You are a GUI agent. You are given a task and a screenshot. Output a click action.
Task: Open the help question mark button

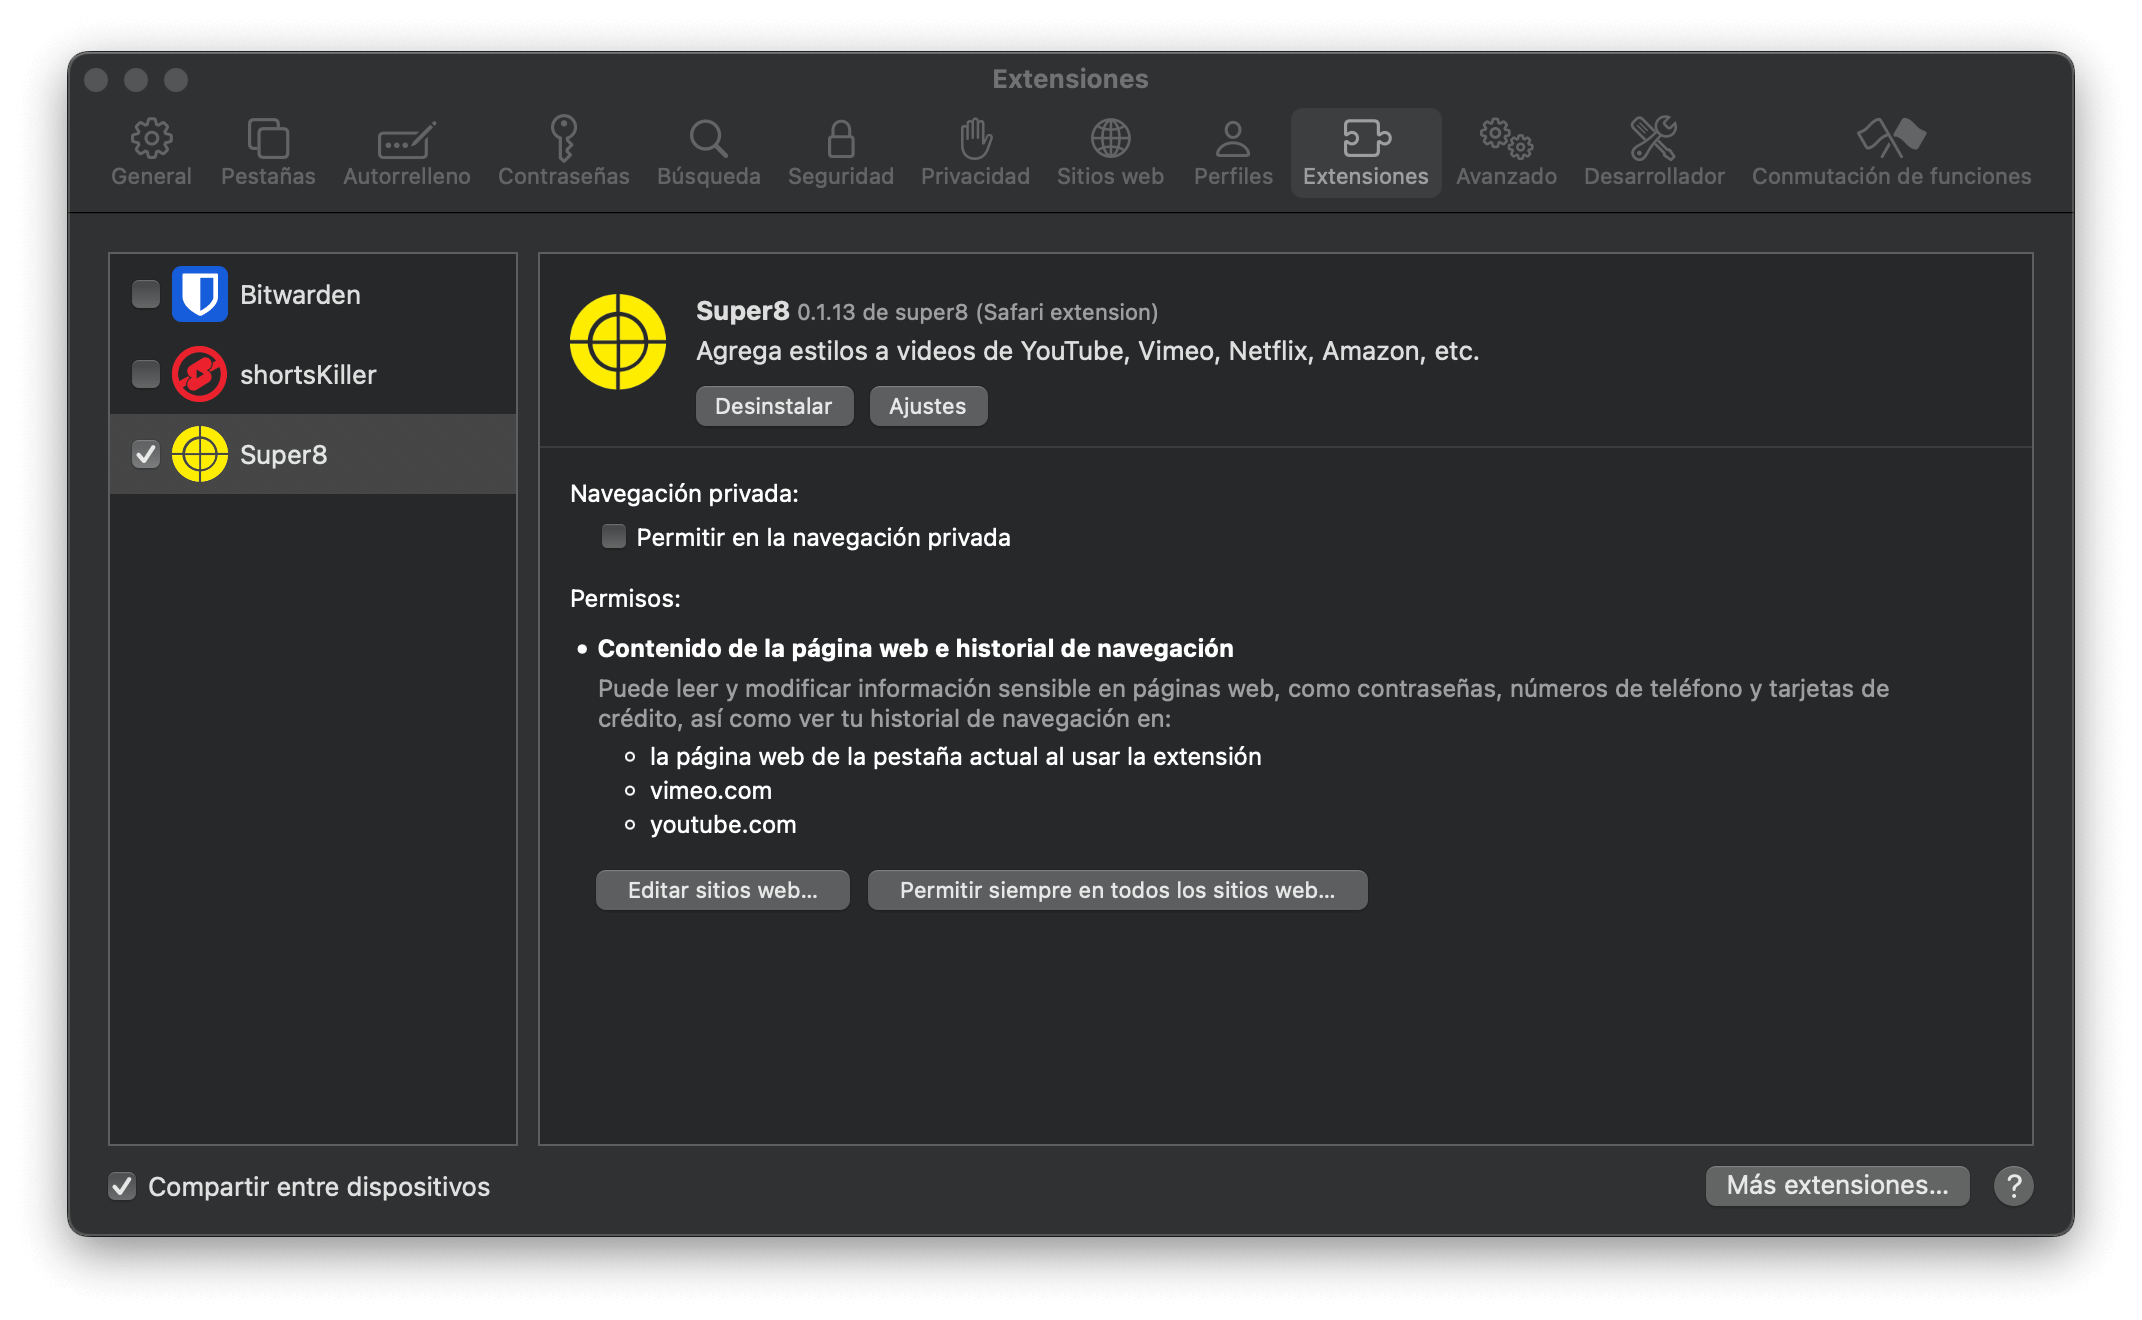2013,1186
